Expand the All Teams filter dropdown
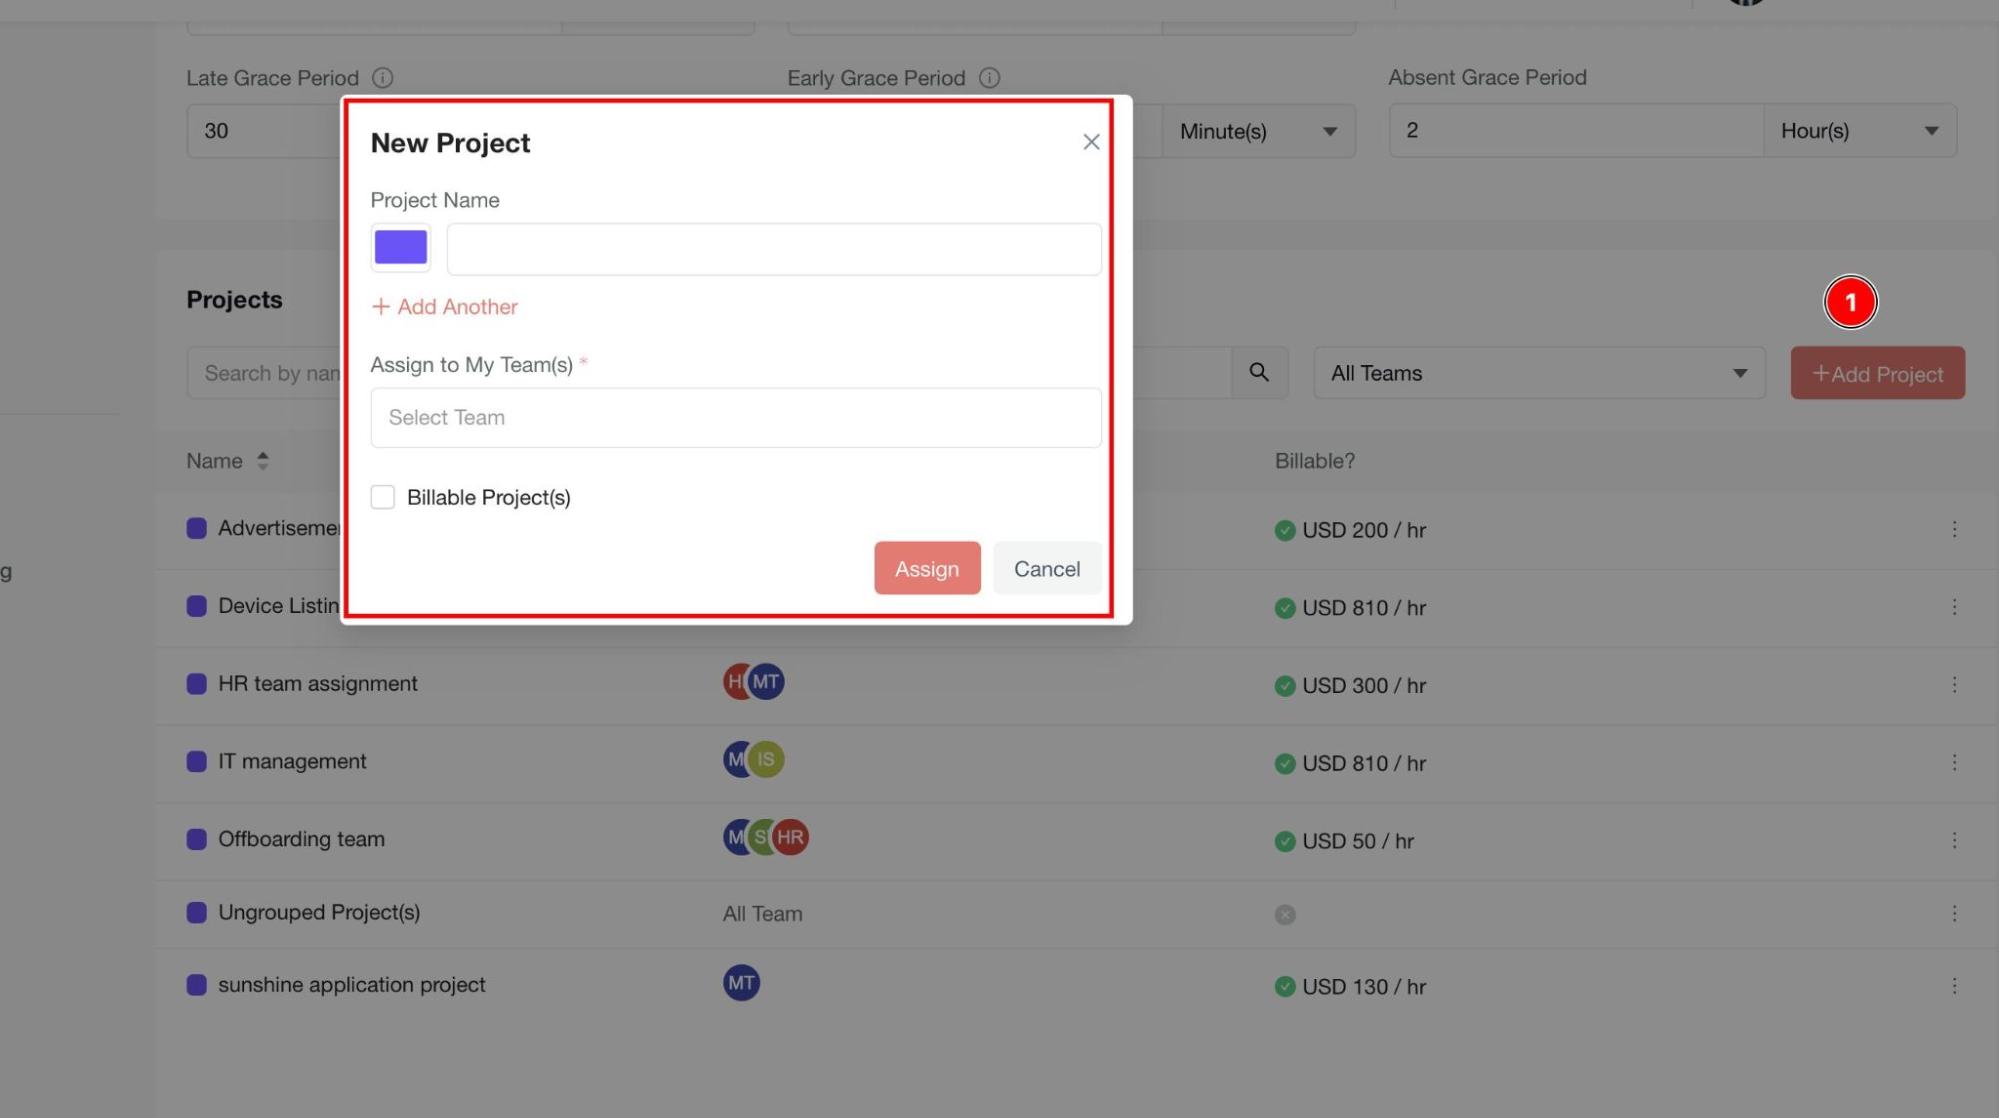 click(x=1538, y=373)
